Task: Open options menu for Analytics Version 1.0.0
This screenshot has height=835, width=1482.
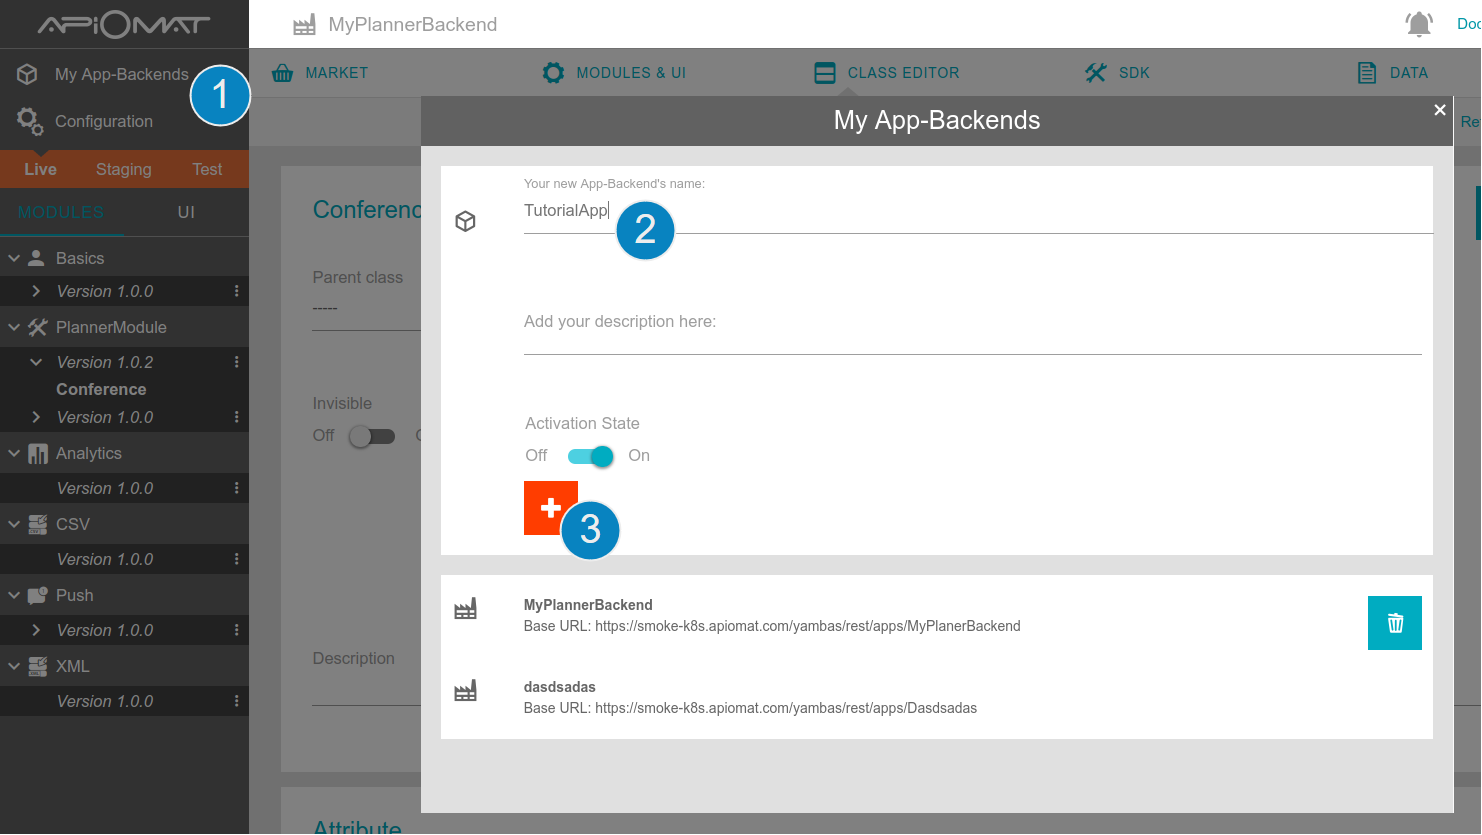Action: 237,488
